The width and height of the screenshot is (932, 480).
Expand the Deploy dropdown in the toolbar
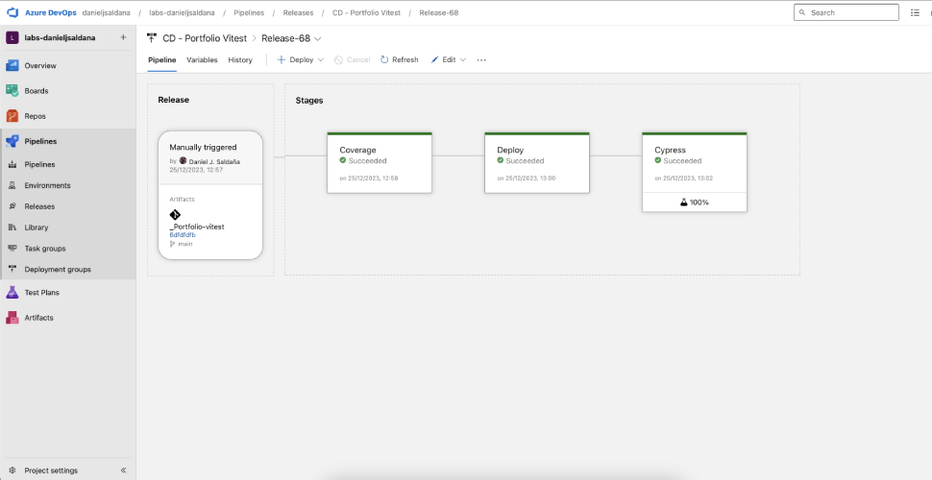pyautogui.click(x=321, y=60)
